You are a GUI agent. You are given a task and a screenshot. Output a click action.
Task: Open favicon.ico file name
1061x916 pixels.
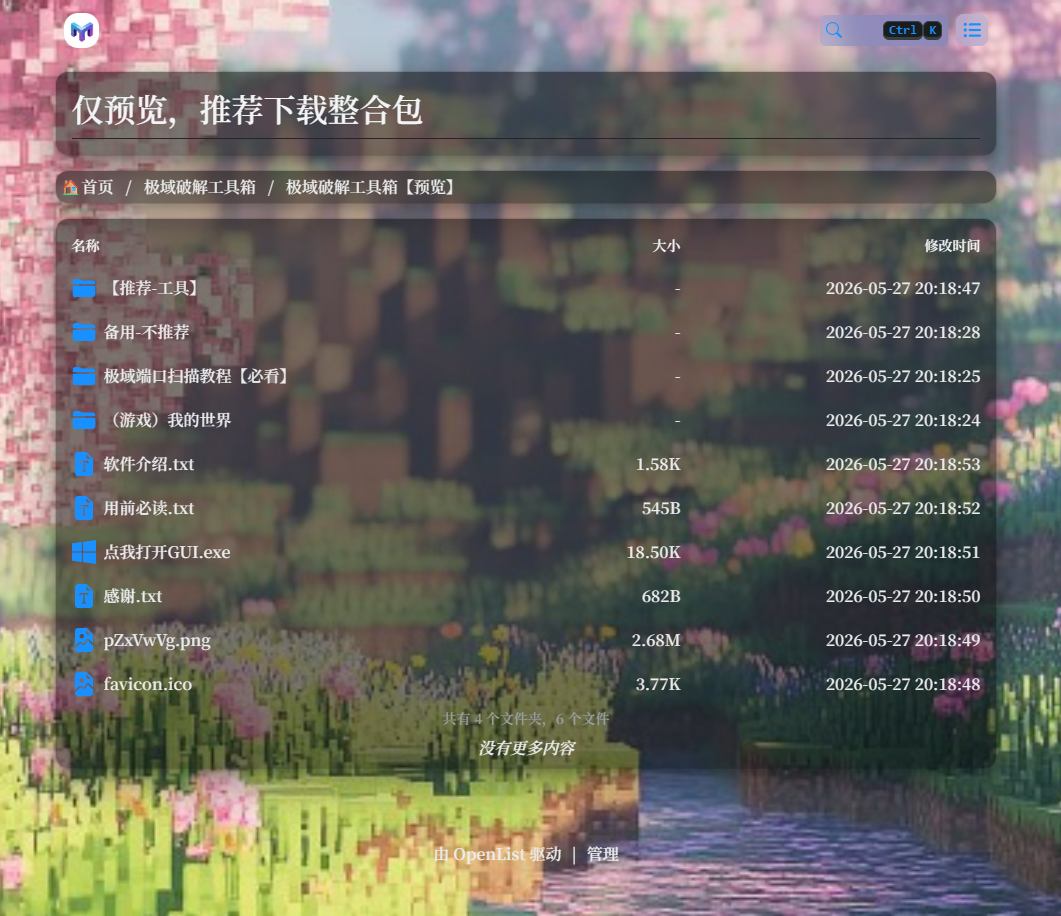tap(148, 684)
